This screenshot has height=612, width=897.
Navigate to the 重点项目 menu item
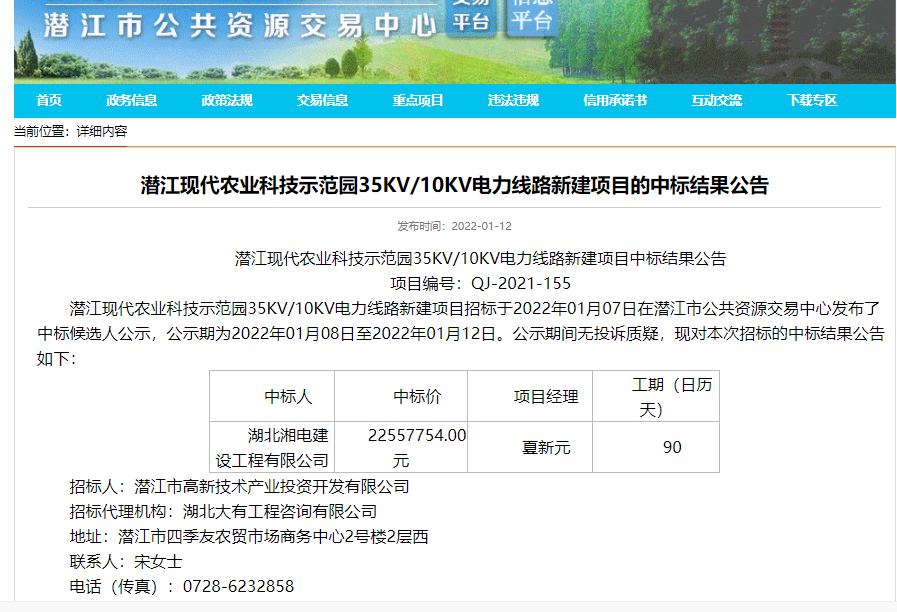pyautogui.click(x=418, y=100)
